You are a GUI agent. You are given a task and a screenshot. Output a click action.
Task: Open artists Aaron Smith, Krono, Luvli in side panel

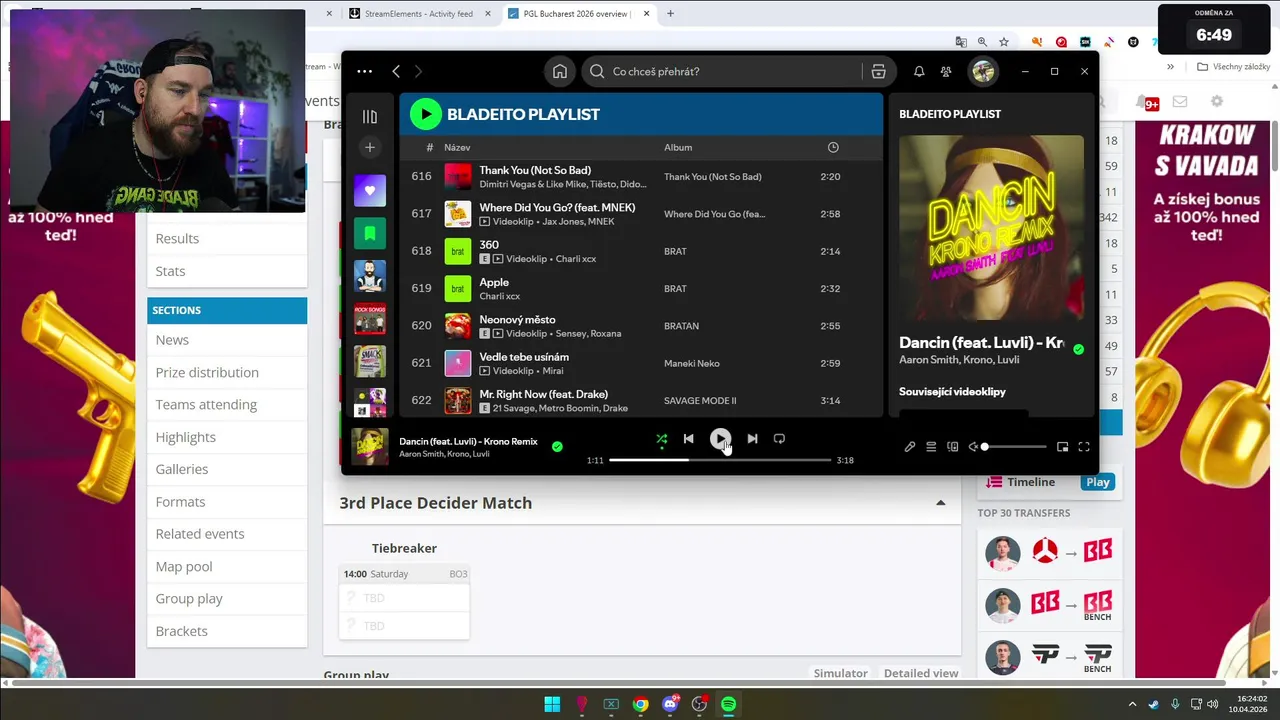click(959, 360)
